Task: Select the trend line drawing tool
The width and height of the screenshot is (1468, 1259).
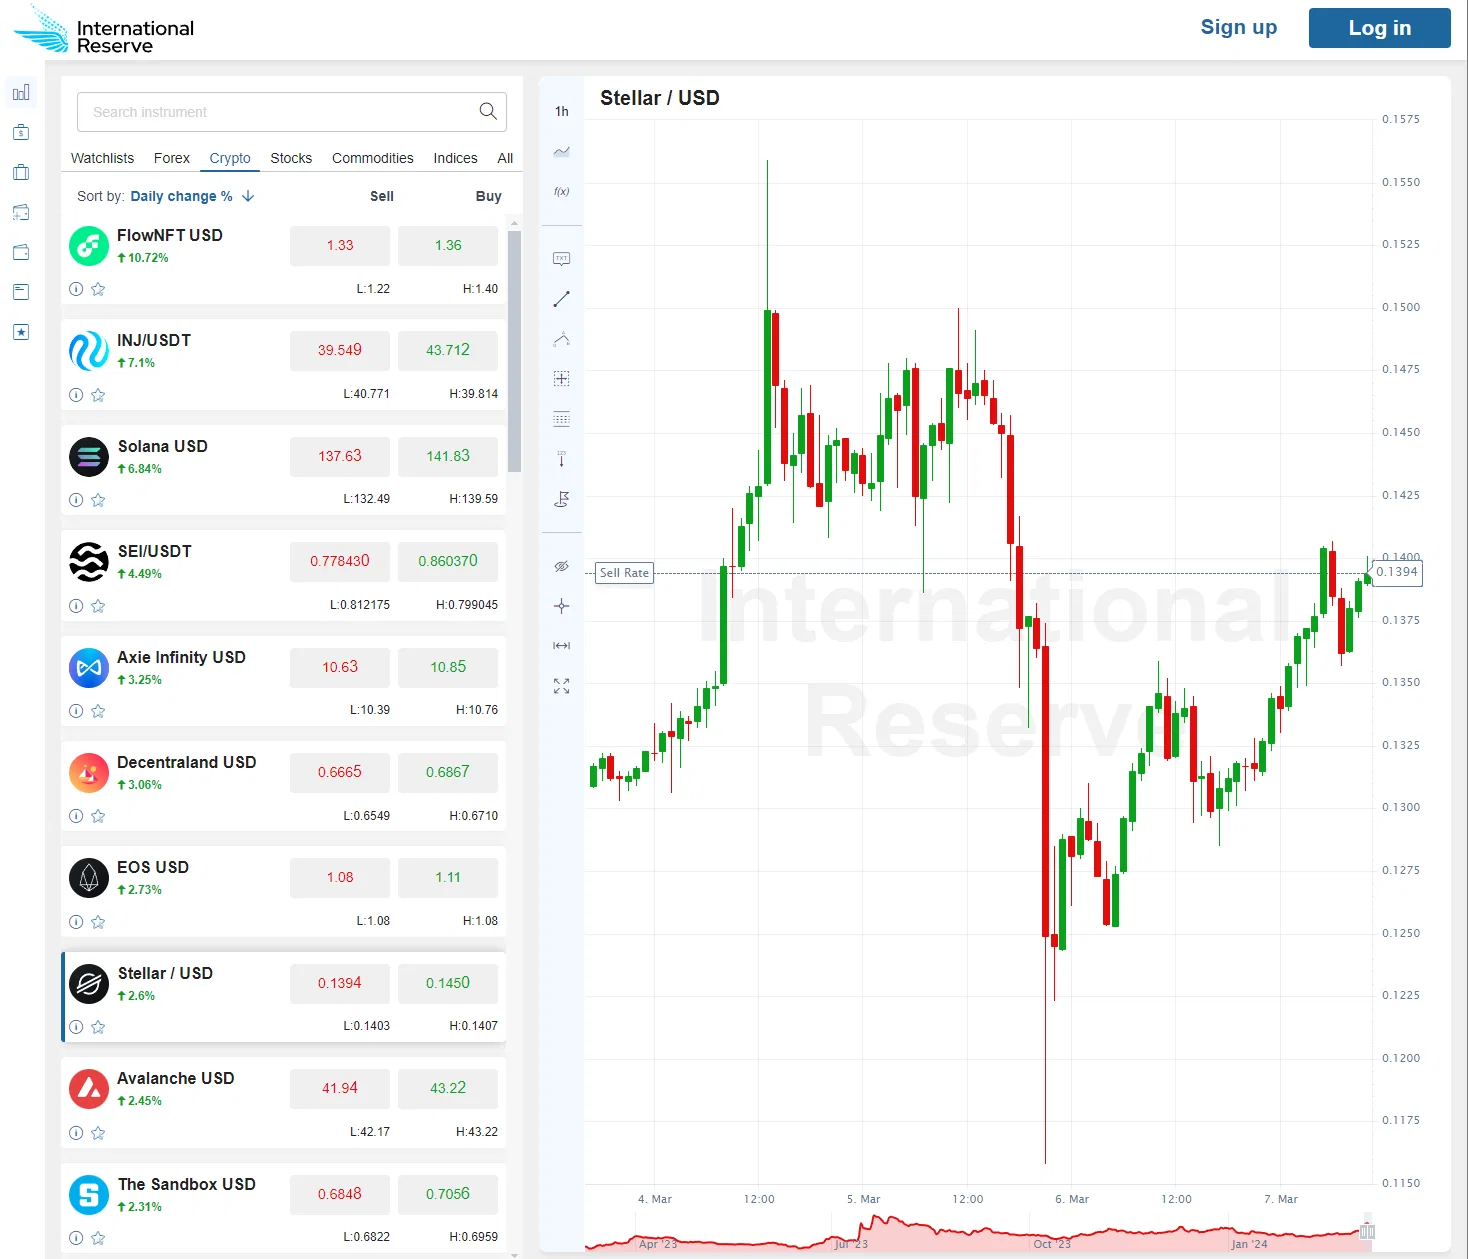Action: pyautogui.click(x=561, y=299)
